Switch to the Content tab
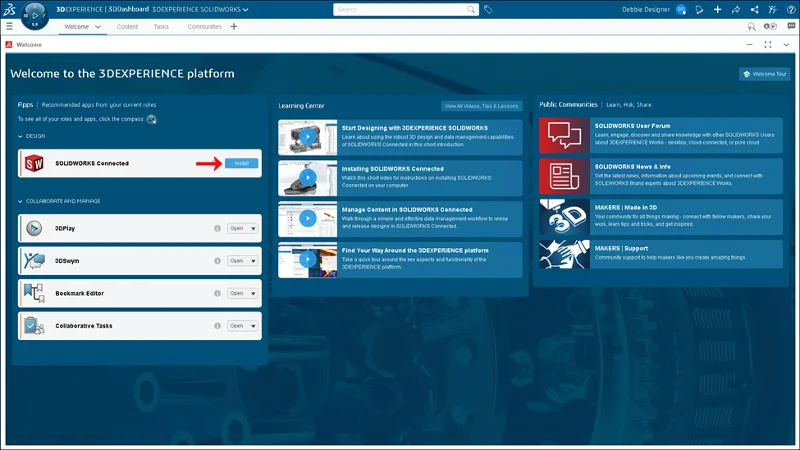 tap(127, 27)
